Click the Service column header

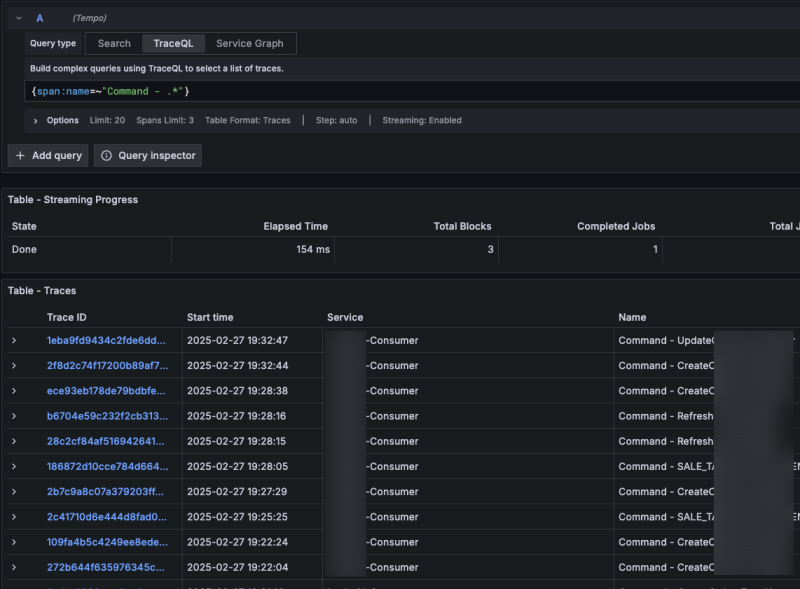click(x=345, y=317)
